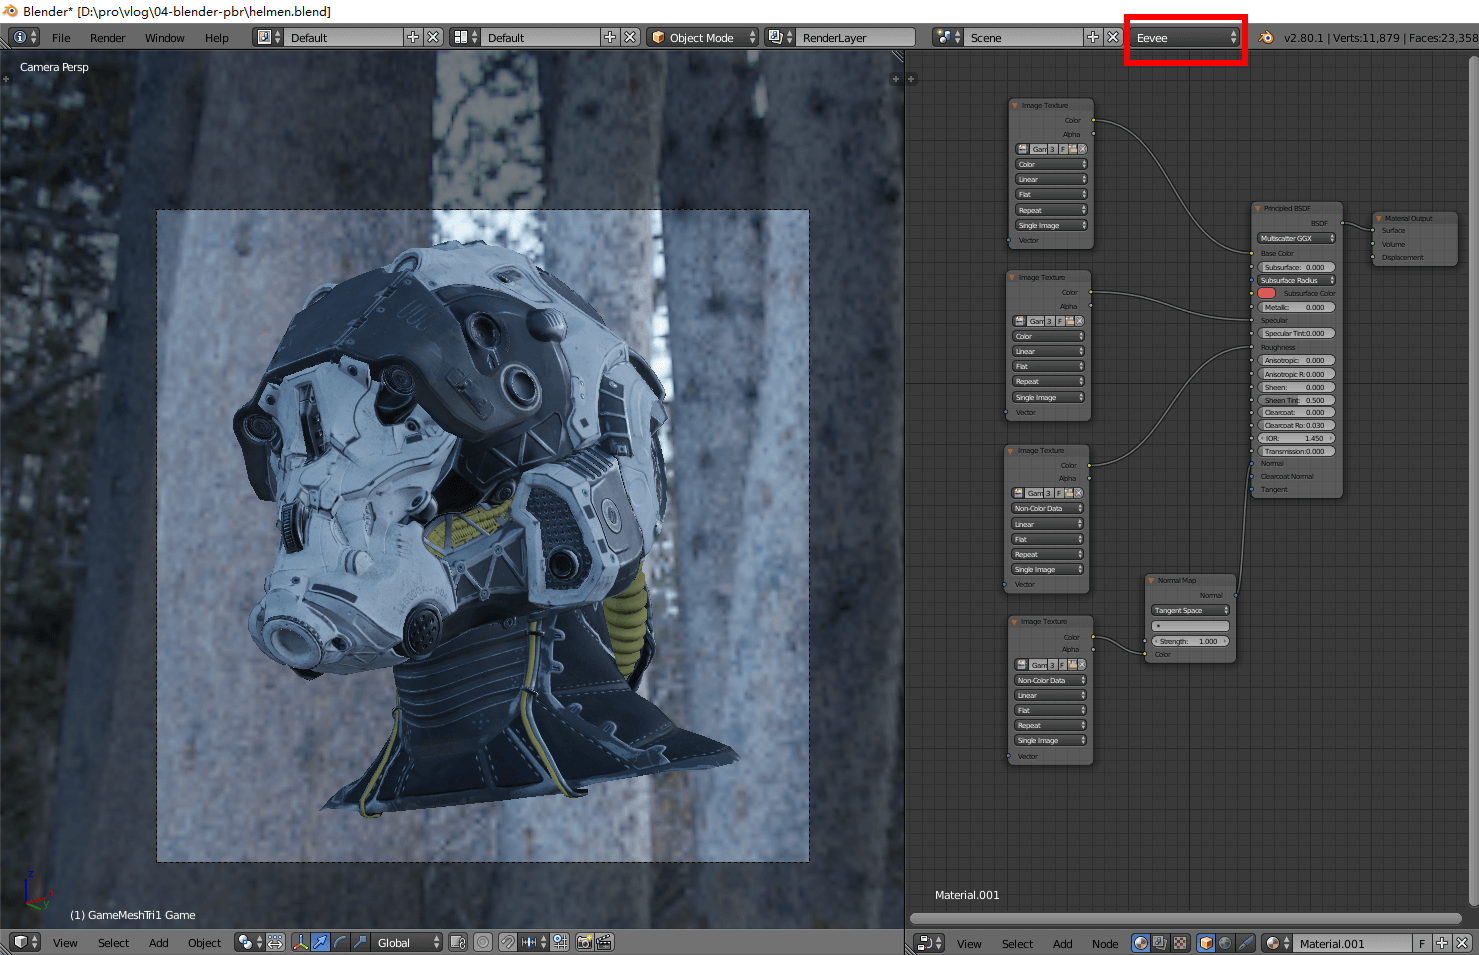Screen dimensions: 1479x955
Task: Toggle absolute grid snap icon
Action: click(x=560, y=942)
